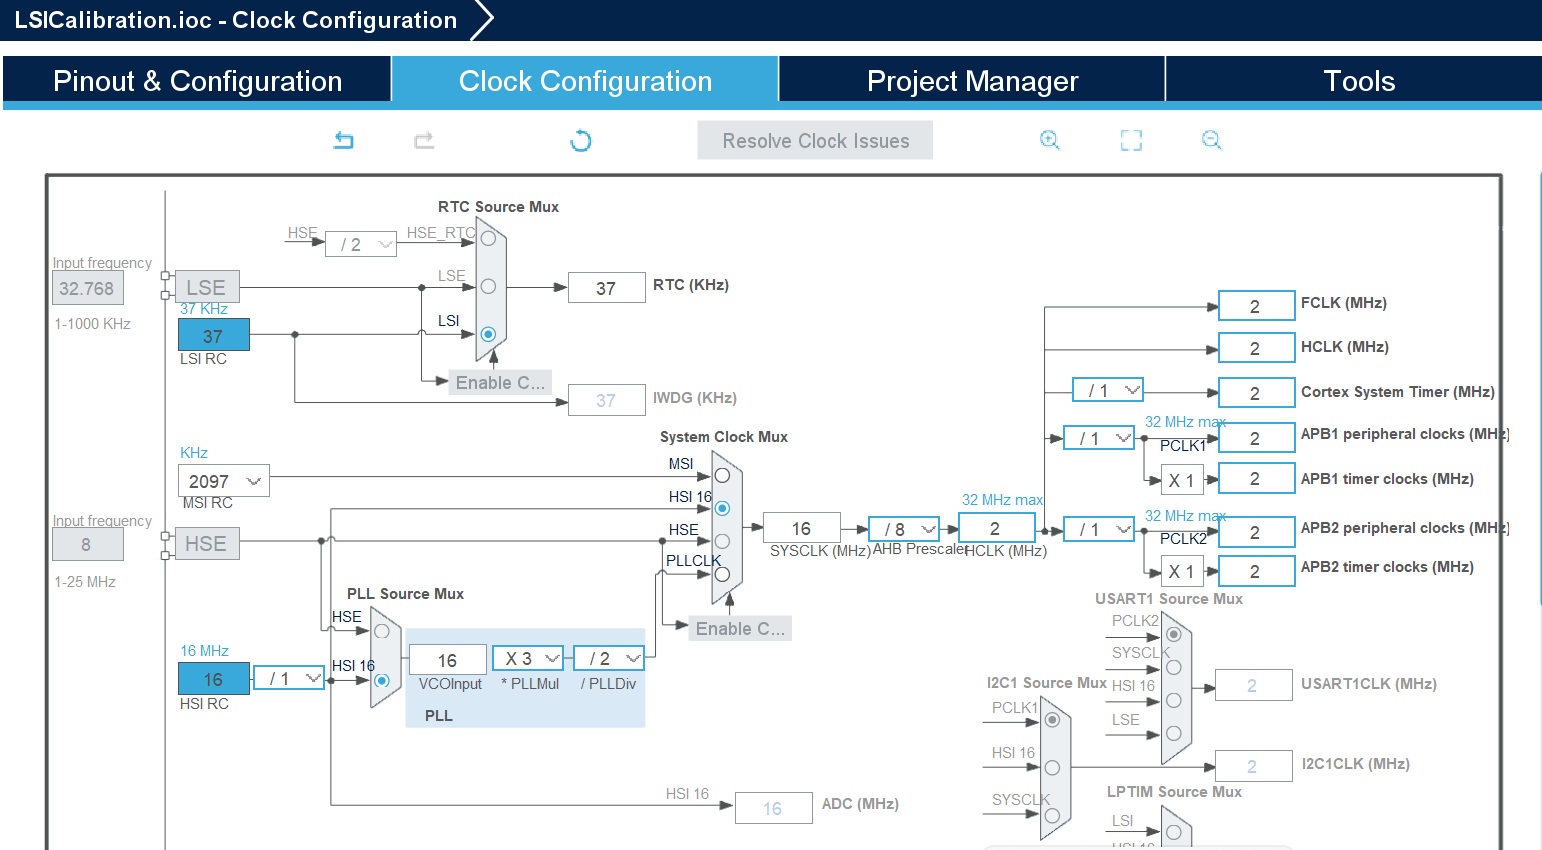The height and width of the screenshot is (850, 1542).
Task: Click the redo arrow icon
Action: coord(424,140)
